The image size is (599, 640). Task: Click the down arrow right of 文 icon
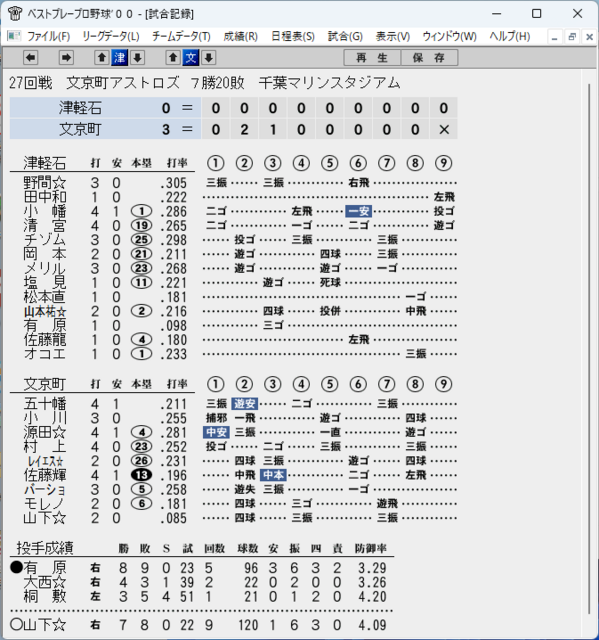tap(209, 58)
